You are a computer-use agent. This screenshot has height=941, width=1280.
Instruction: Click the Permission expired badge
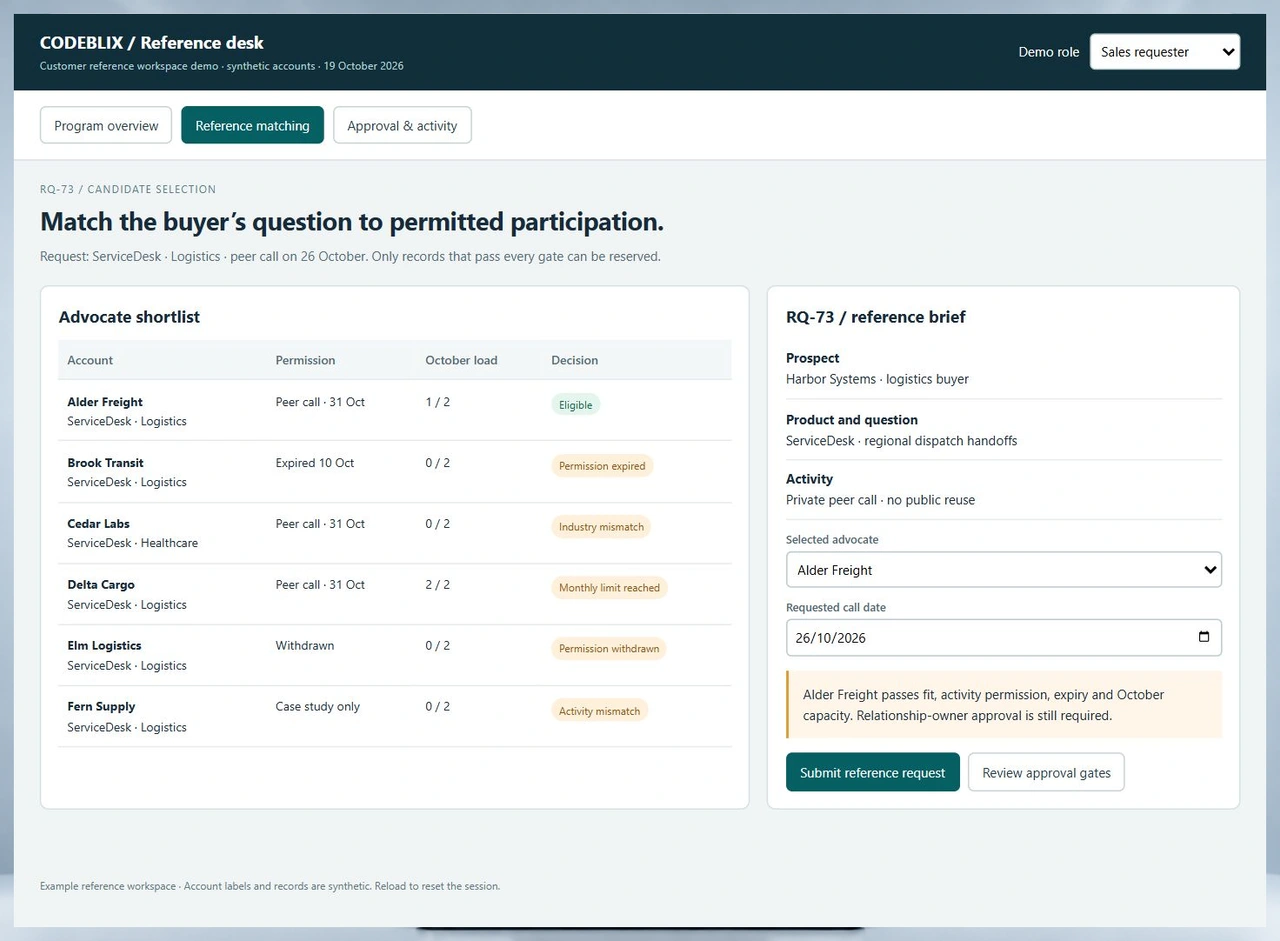tap(602, 466)
